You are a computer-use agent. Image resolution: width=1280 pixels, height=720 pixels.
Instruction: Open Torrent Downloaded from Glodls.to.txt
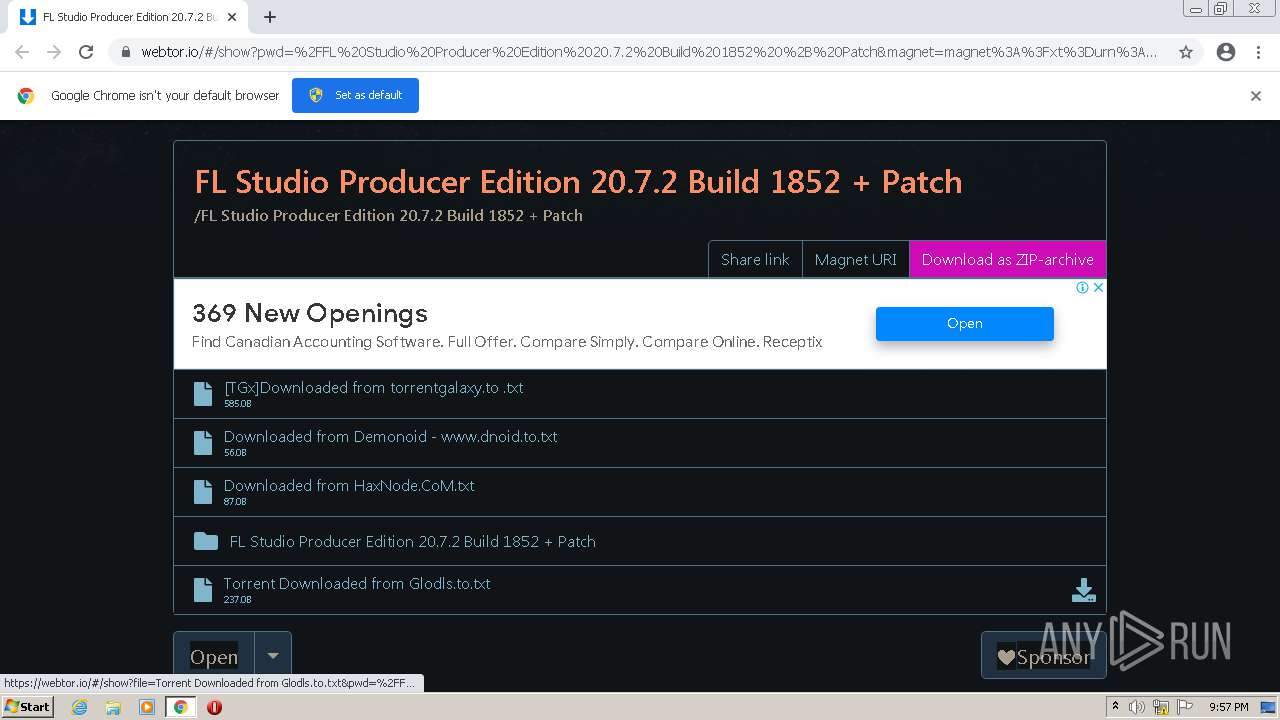click(640, 590)
